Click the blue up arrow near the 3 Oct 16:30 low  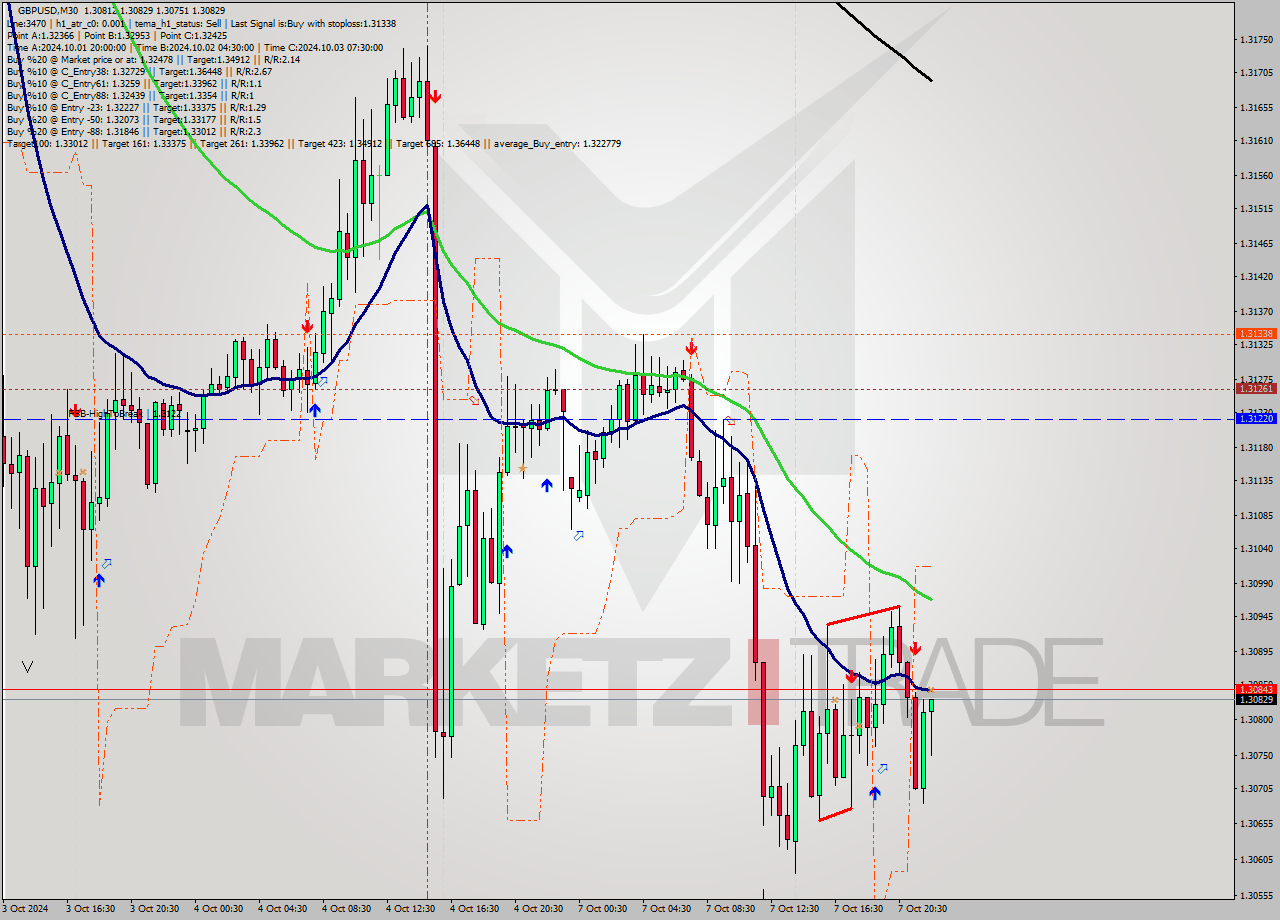pos(99,579)
